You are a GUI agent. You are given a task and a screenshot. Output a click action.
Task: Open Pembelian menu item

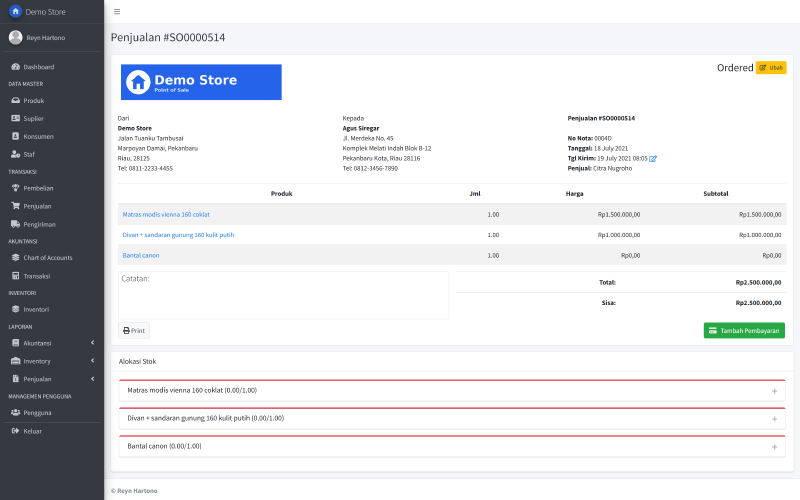[52, 188]
